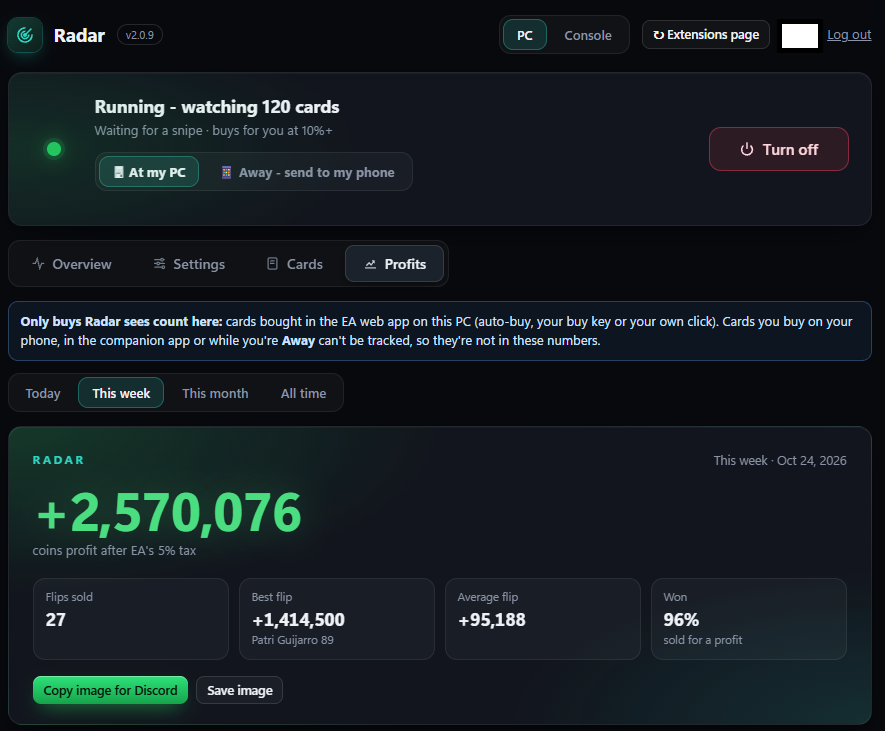Image resolution: width=885 pixels, height=731 pixels.
Task: Click the v2.0.9 version badge
Action: coord(140,35)
